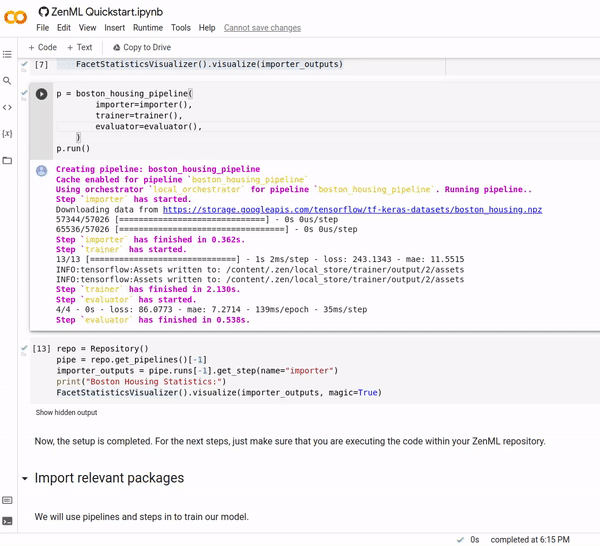Click the 'Step trainer has finished in 2.130s' line
Image resolution: width=600 pixels, height=546 pixels.
148,289
